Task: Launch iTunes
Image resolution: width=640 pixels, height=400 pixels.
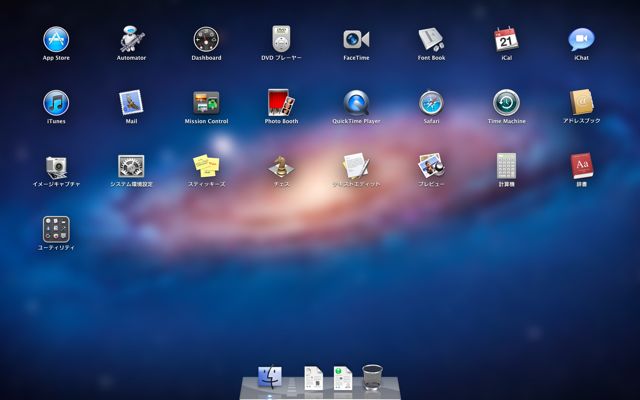Action: coord(56,103)
